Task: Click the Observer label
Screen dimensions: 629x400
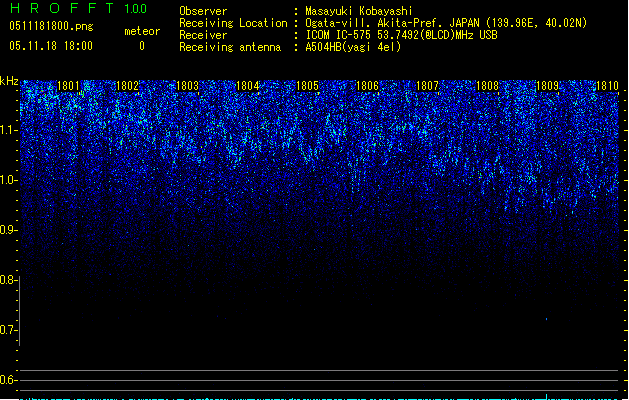Action: coord(203,11)
